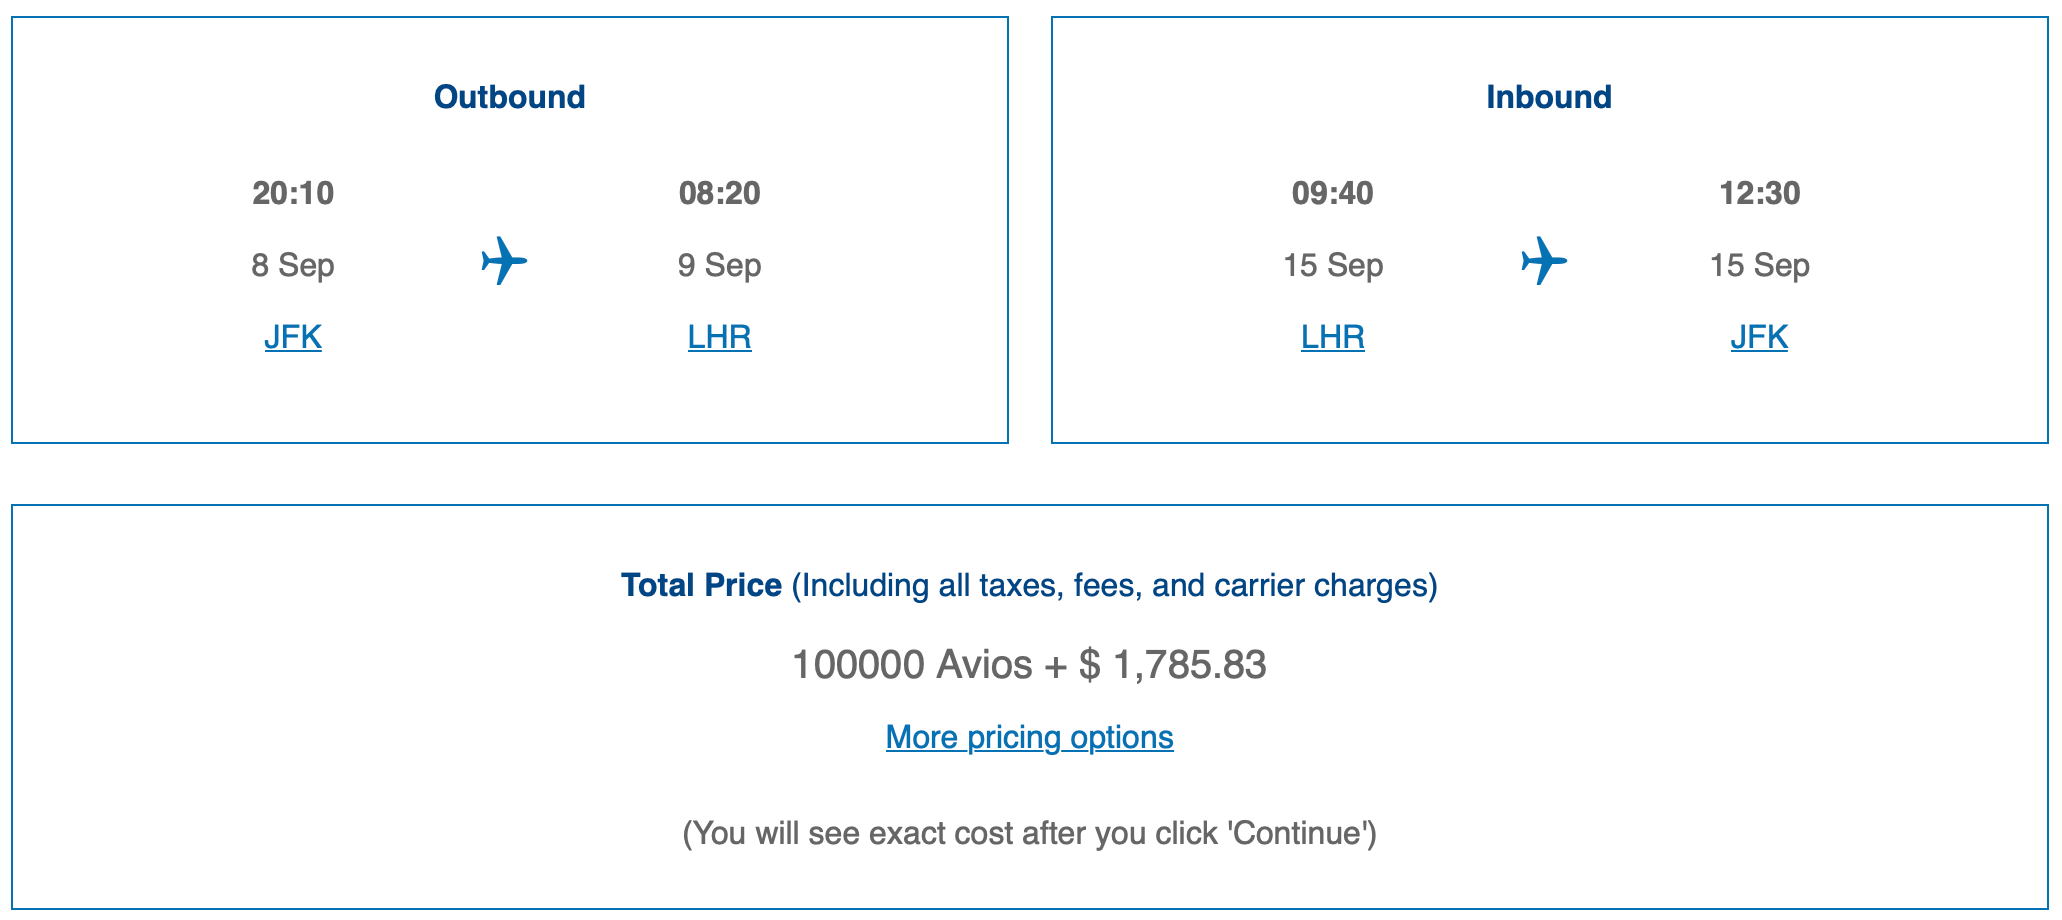Click the 20:10 outbound departure time
The image size is (2062, 920).
point(294,193)
